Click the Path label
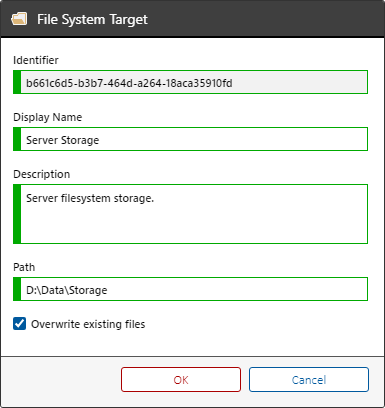The image size is (385, 408). click(x=24, y=267)
